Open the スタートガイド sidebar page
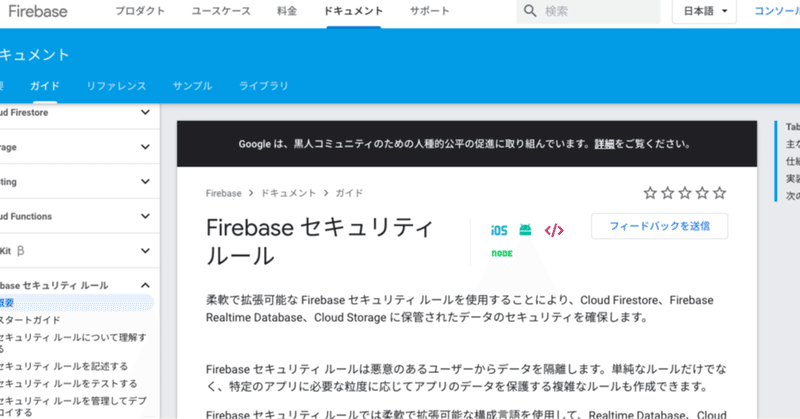800x419 pixels. pos(30,320)
